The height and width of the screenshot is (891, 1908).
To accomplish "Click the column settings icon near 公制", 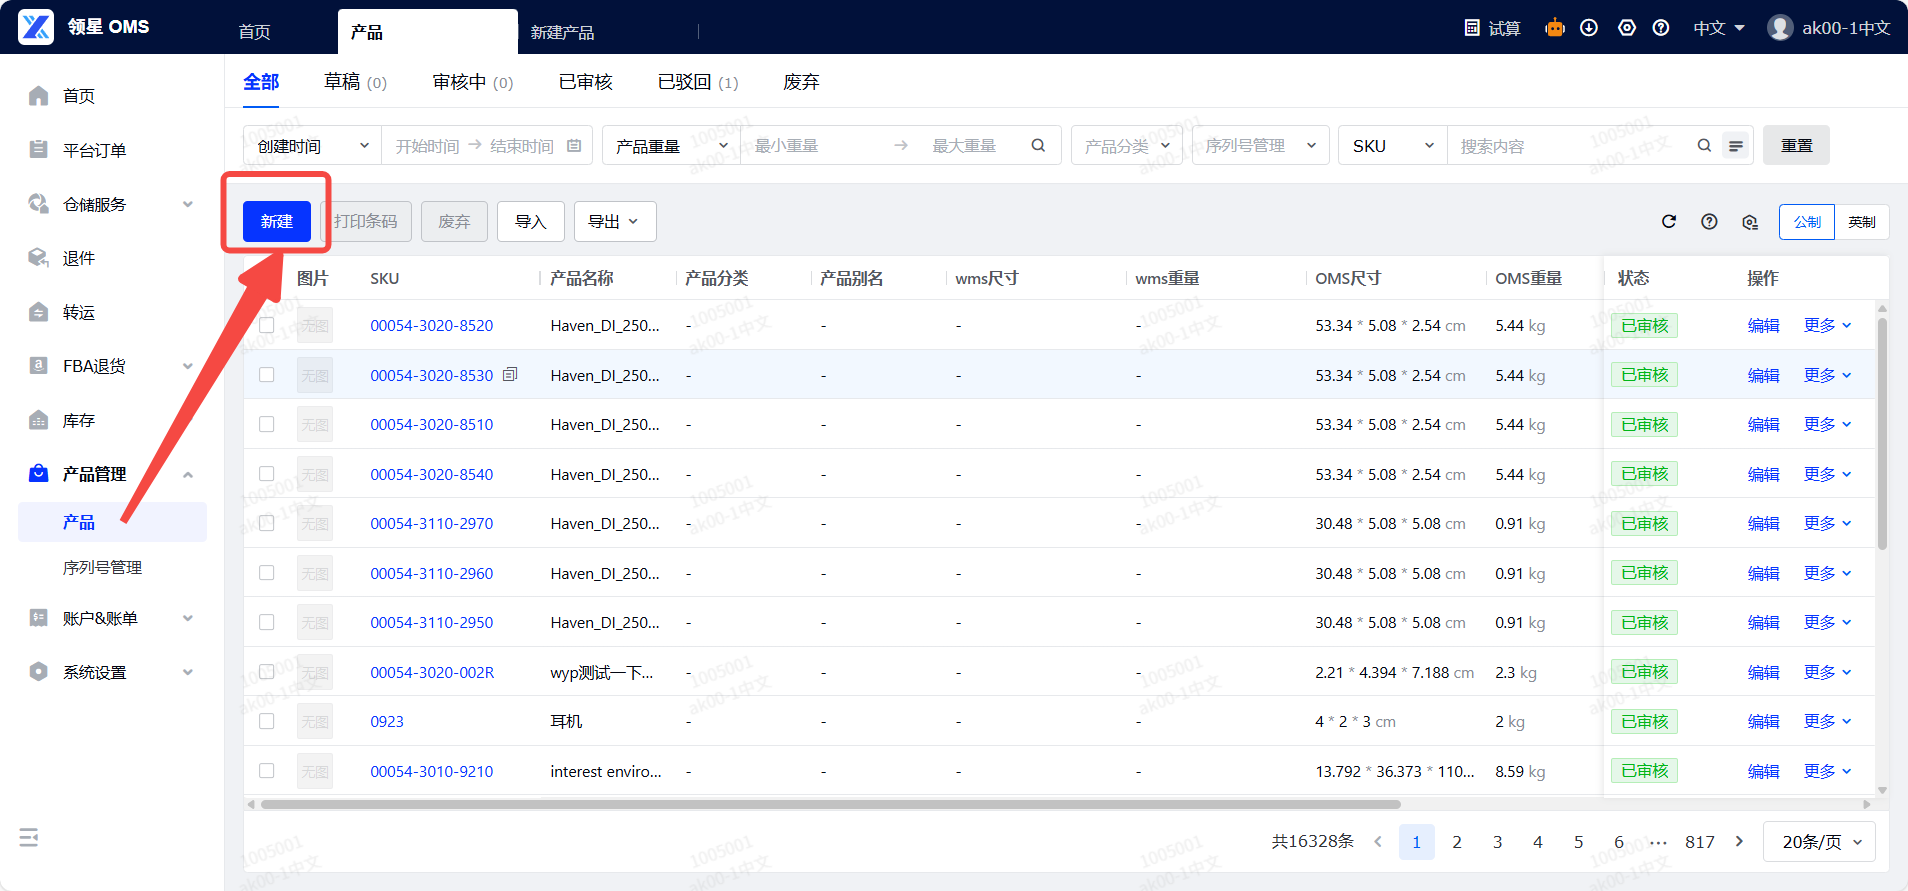I will click(x=1749, y=222).
